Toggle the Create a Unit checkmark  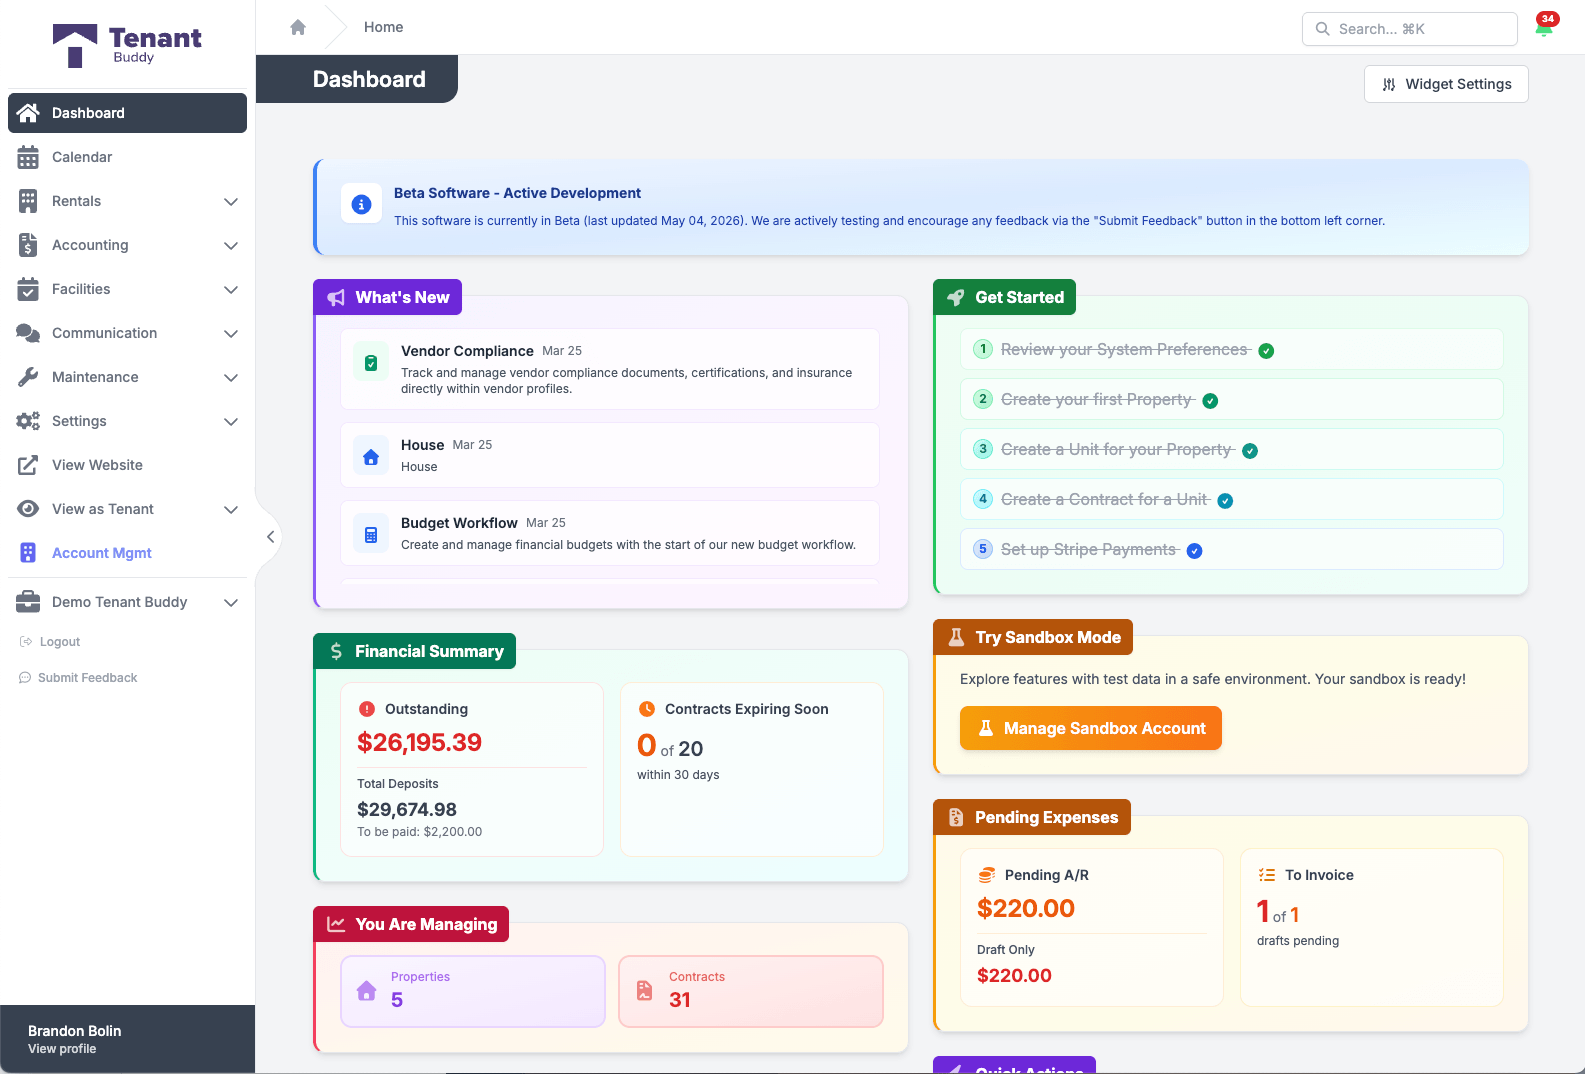pyautogui.click(x=1250, y=451)
